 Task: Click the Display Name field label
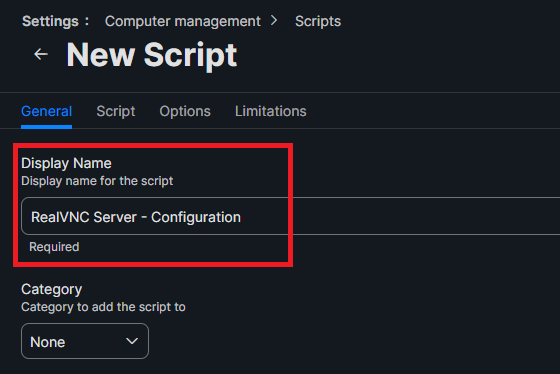point(66,163)
